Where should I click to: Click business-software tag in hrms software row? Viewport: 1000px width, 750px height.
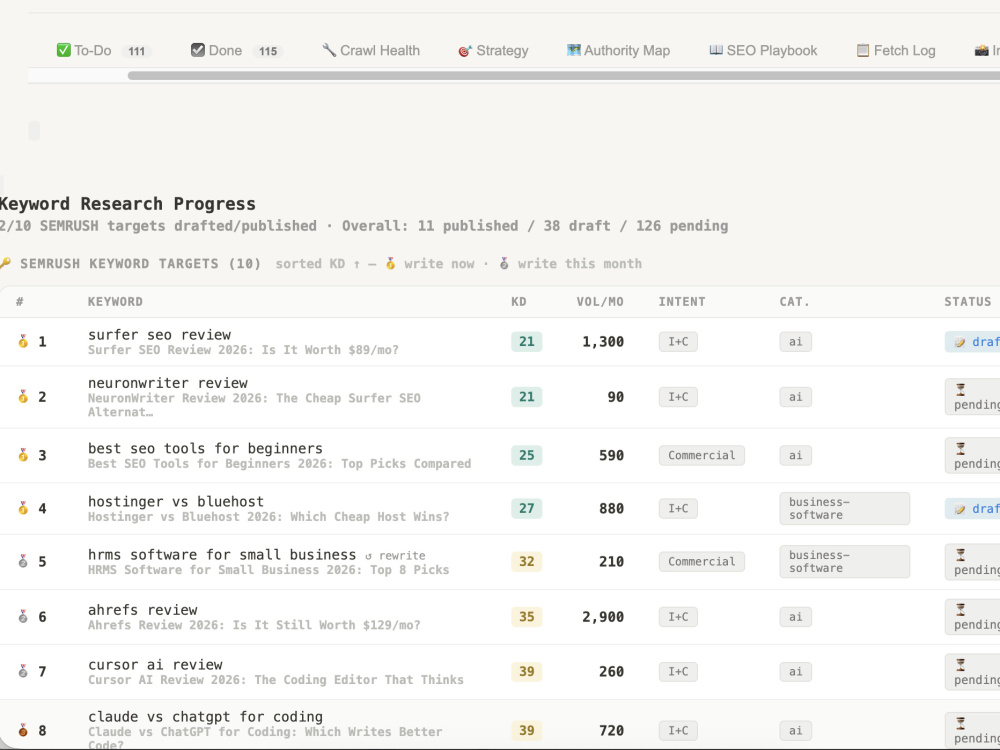point(844,561)
